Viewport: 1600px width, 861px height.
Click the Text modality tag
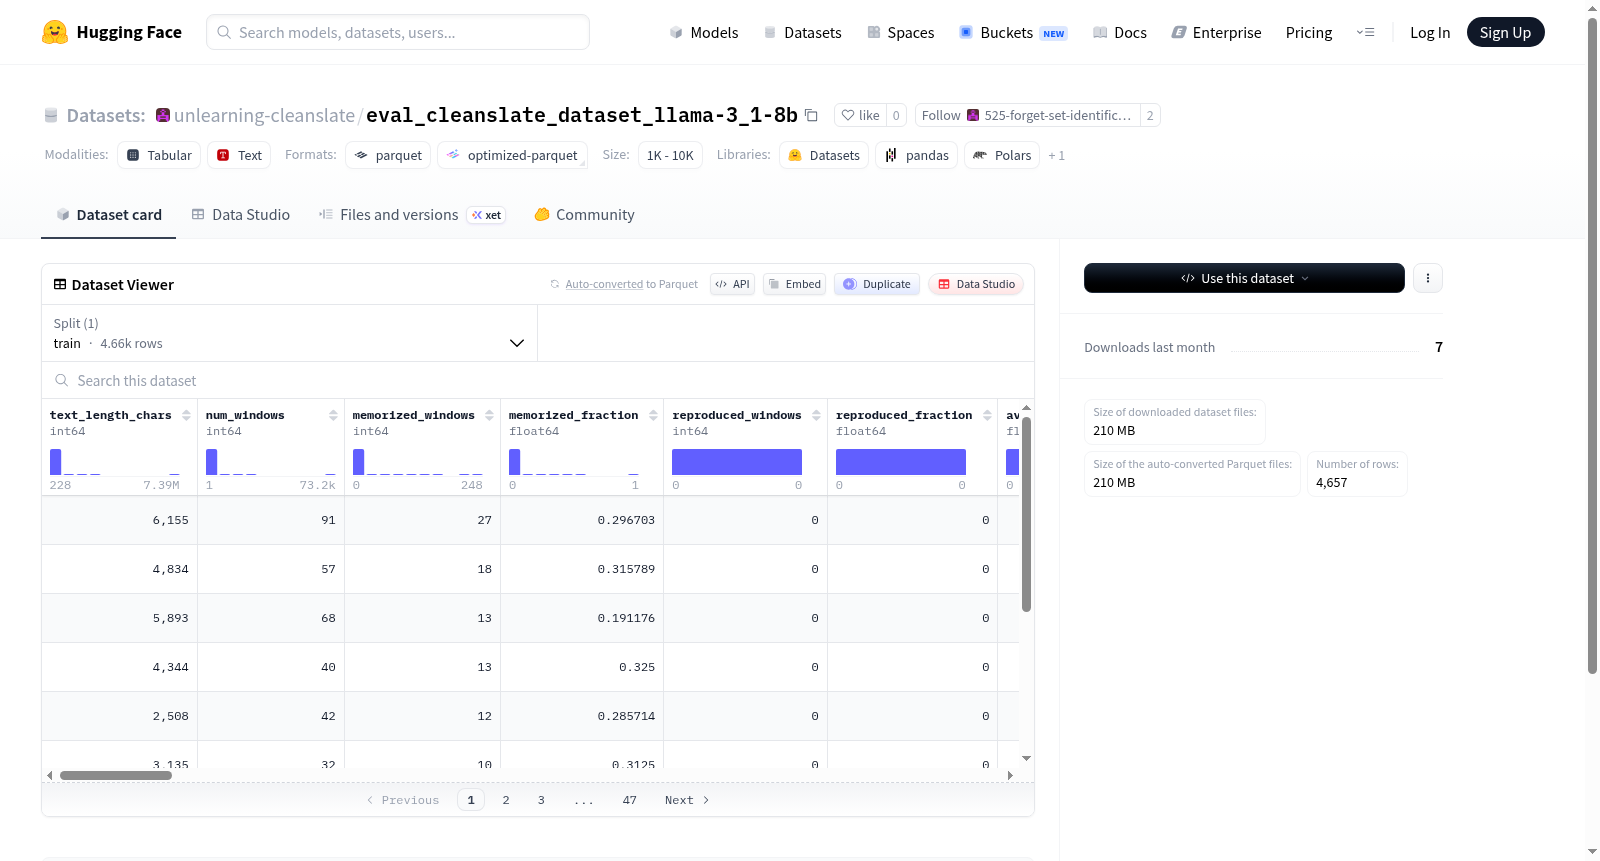click(x=239, y=155)
